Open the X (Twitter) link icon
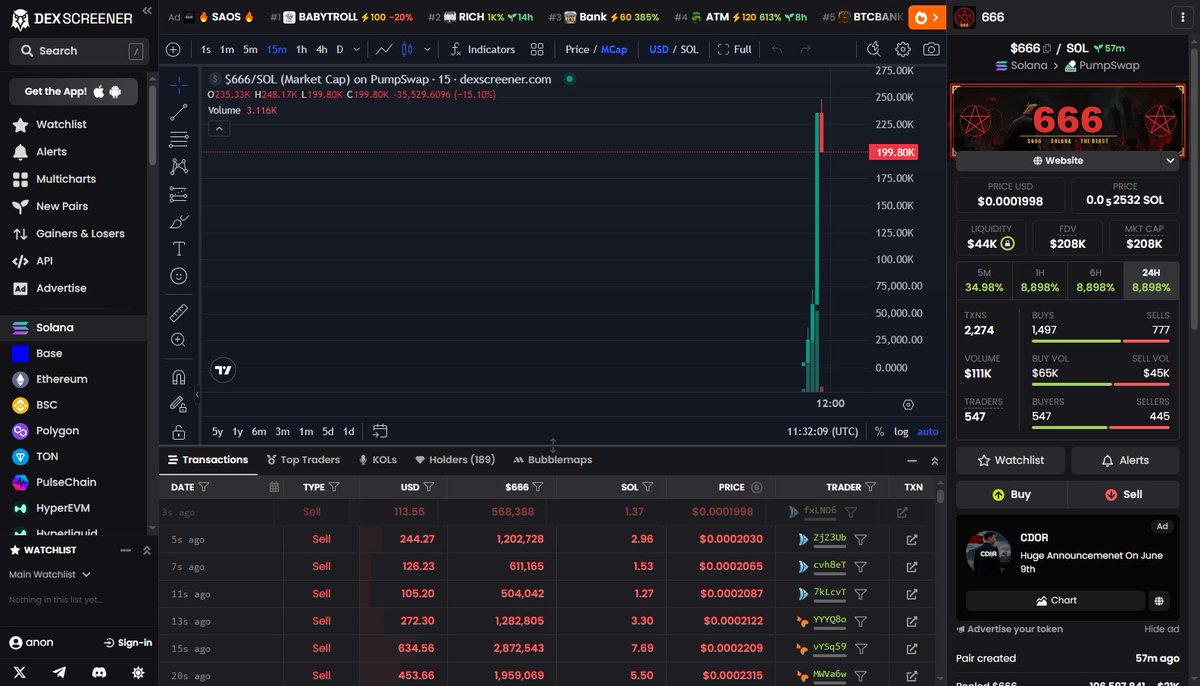 point(21,672)
